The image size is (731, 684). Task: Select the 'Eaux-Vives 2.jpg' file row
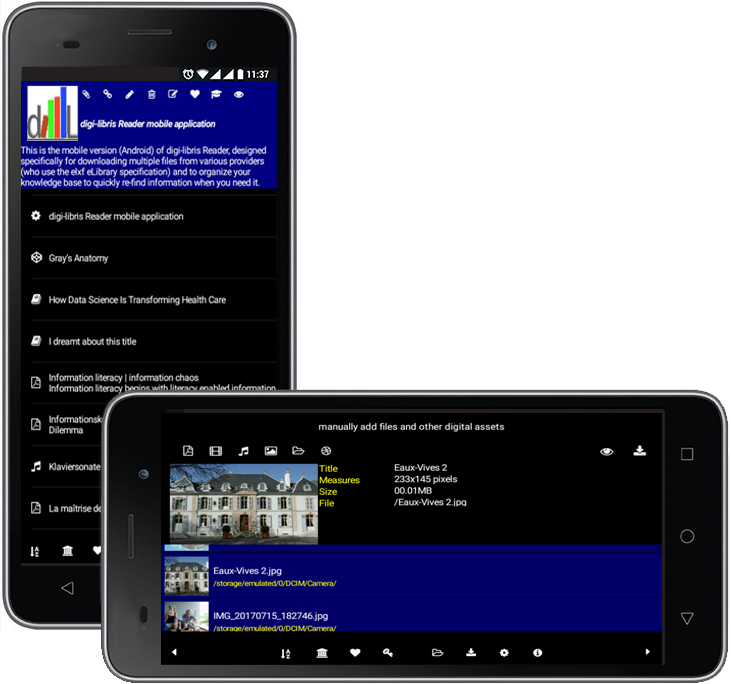pos(412,576)
